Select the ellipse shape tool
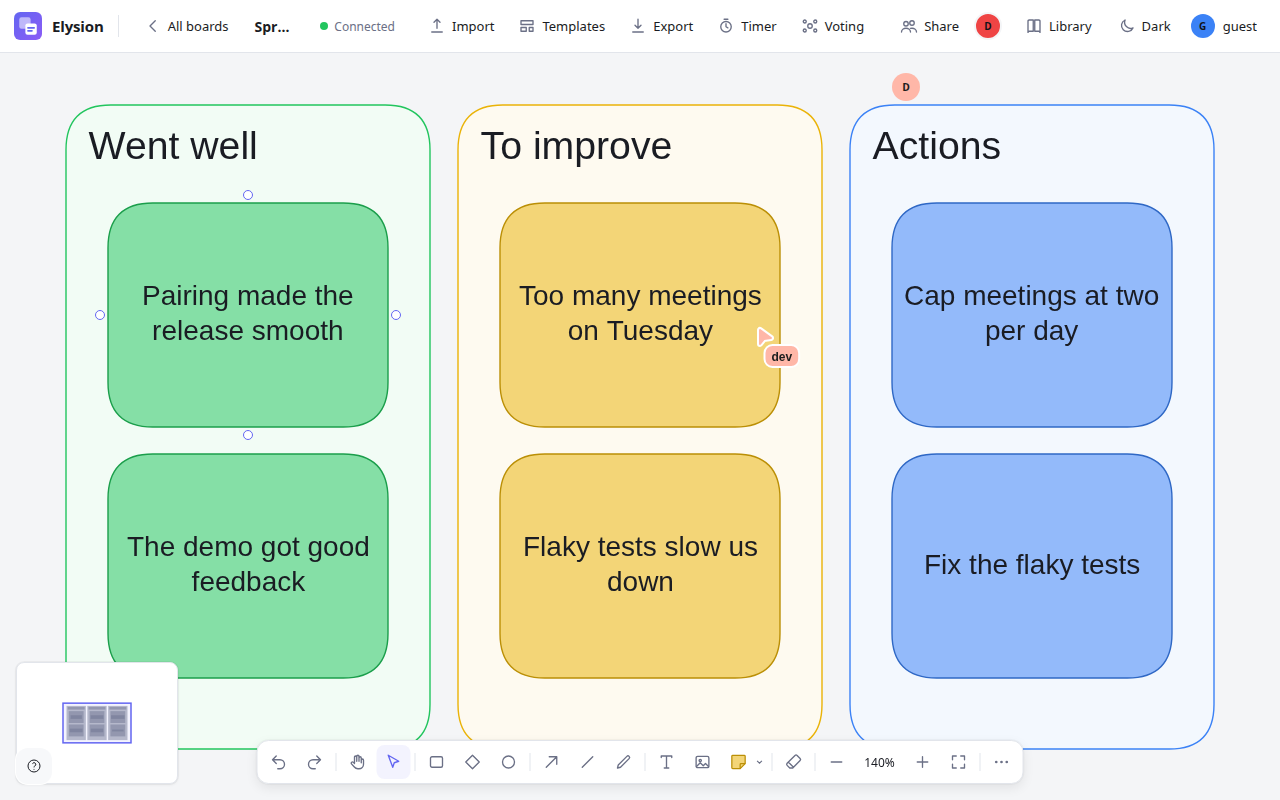1280x800 pixels. coord(508,762)
